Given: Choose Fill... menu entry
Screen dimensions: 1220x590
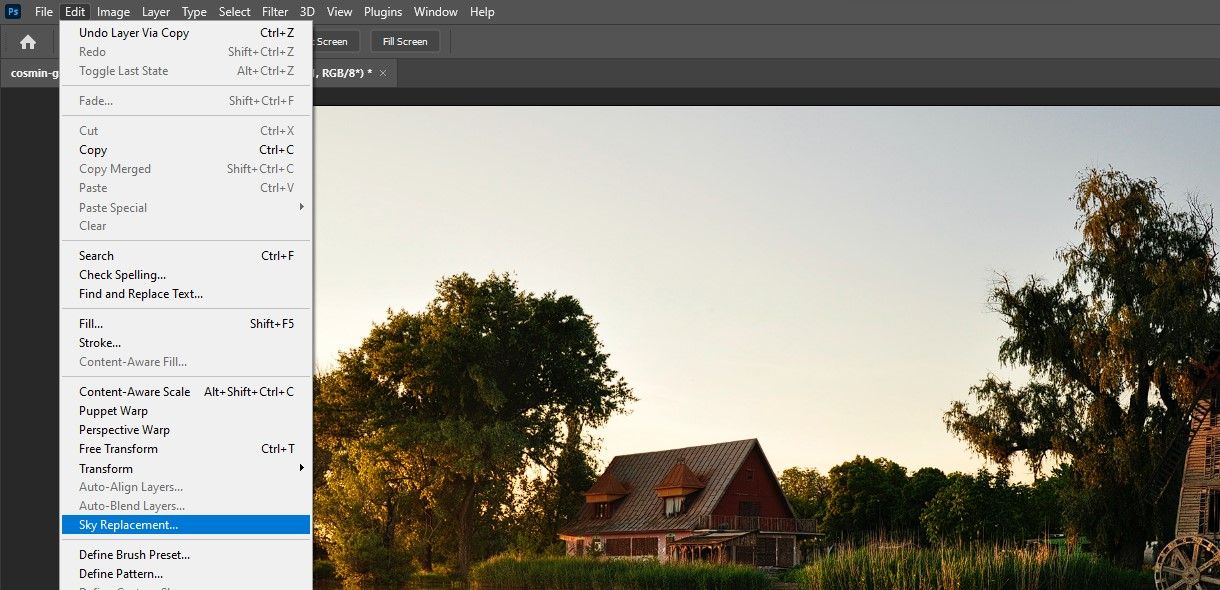Looking at the screenshot, I should [x=186, y=324].
